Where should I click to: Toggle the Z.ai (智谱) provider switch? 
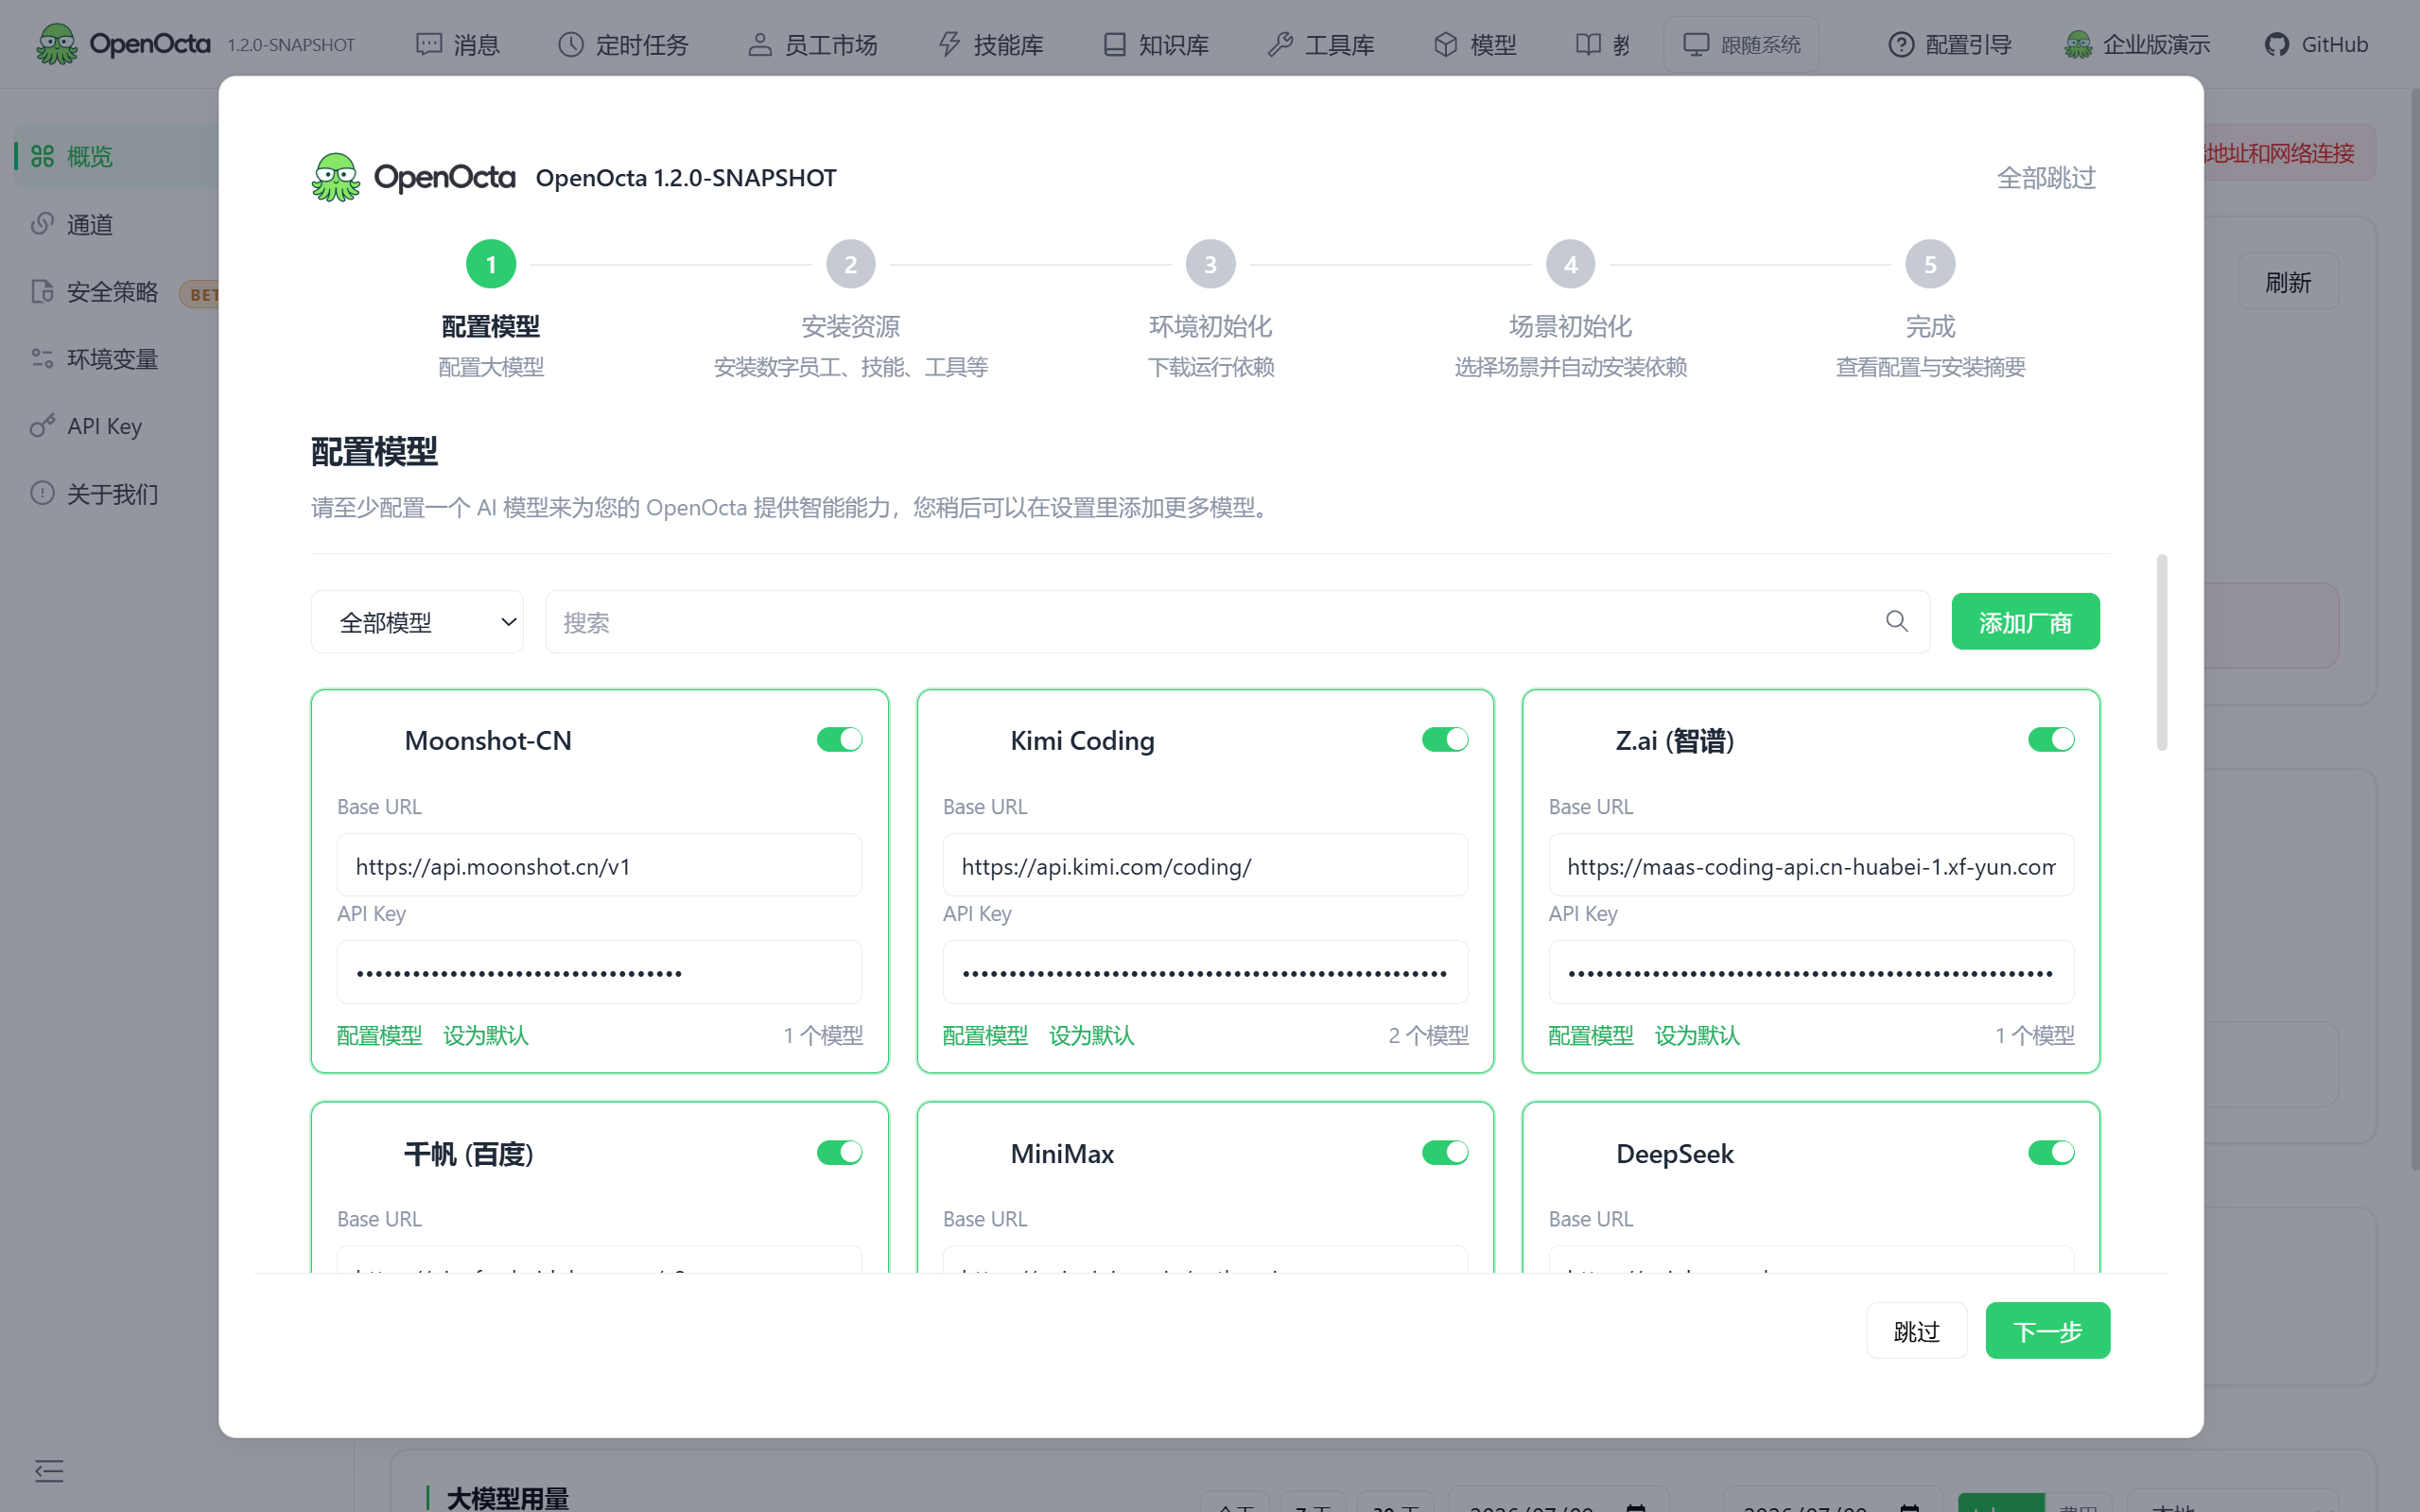click(x=2051, y=739)
